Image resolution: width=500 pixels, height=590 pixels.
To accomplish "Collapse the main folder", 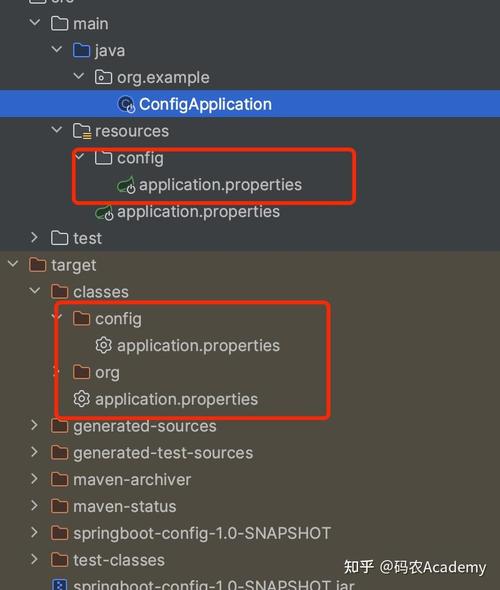I will (35, 23).
